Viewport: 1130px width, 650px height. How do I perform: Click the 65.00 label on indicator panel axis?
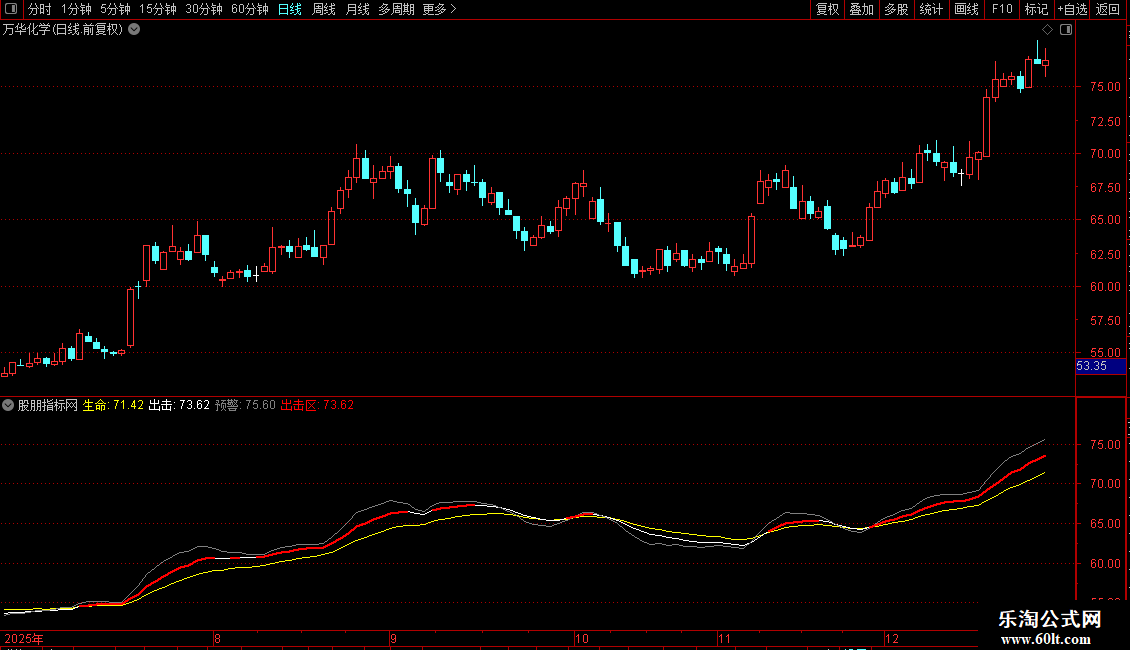[1105, 524]
